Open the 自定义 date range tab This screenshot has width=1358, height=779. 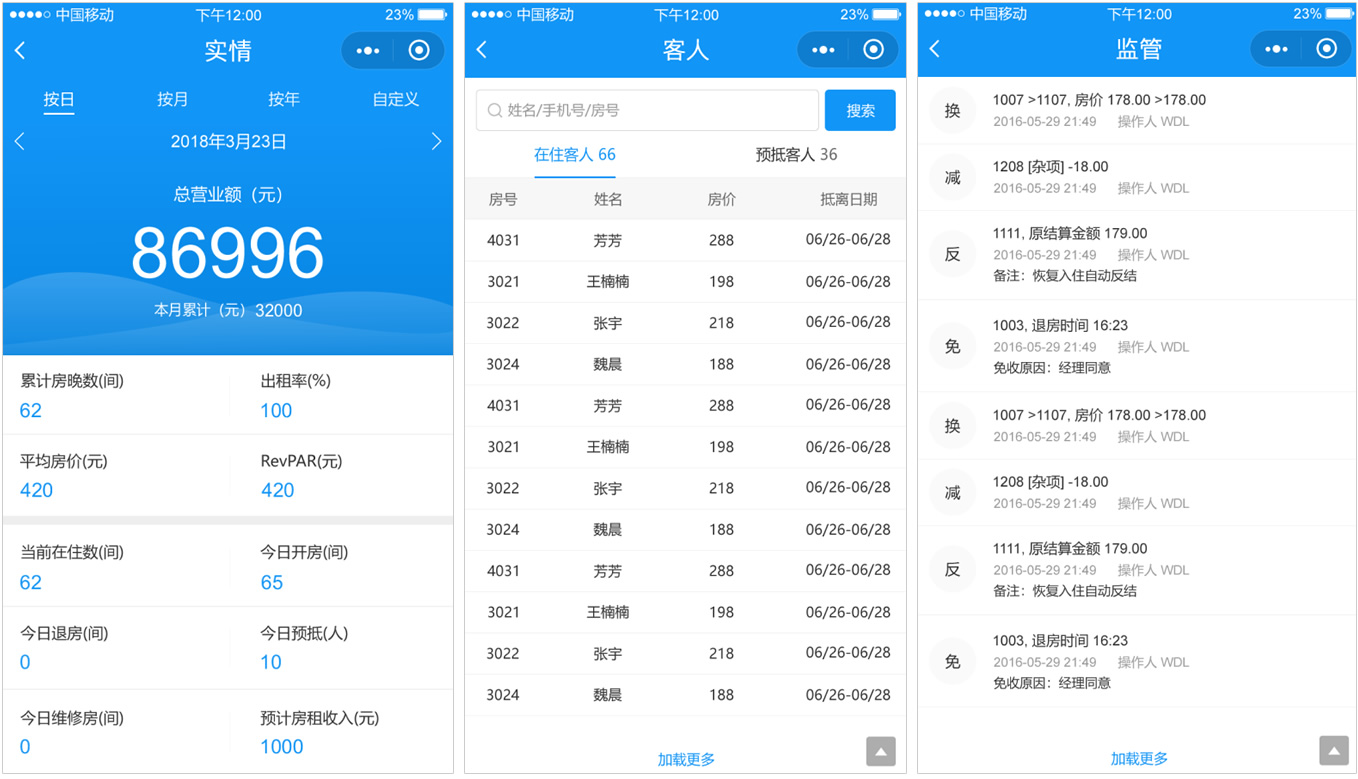pyautogui.click(x=395, y=99)
